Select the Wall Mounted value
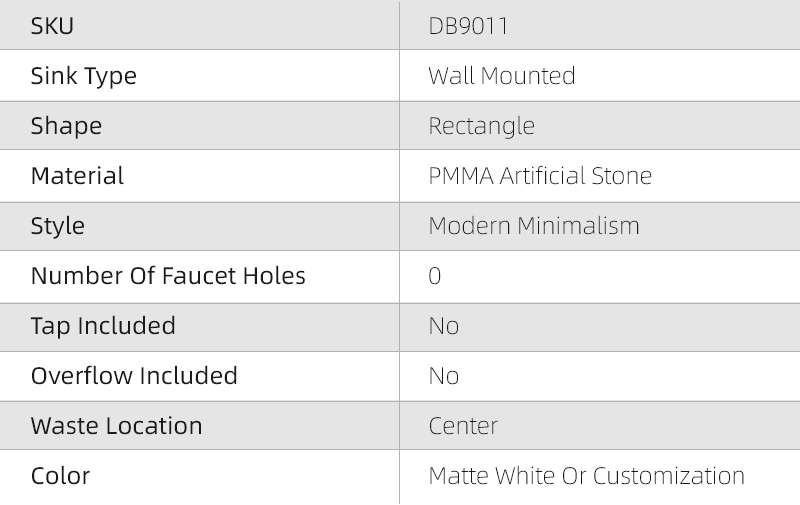Image resolution: width=800 pixels, height=505 pixels. 501,76
